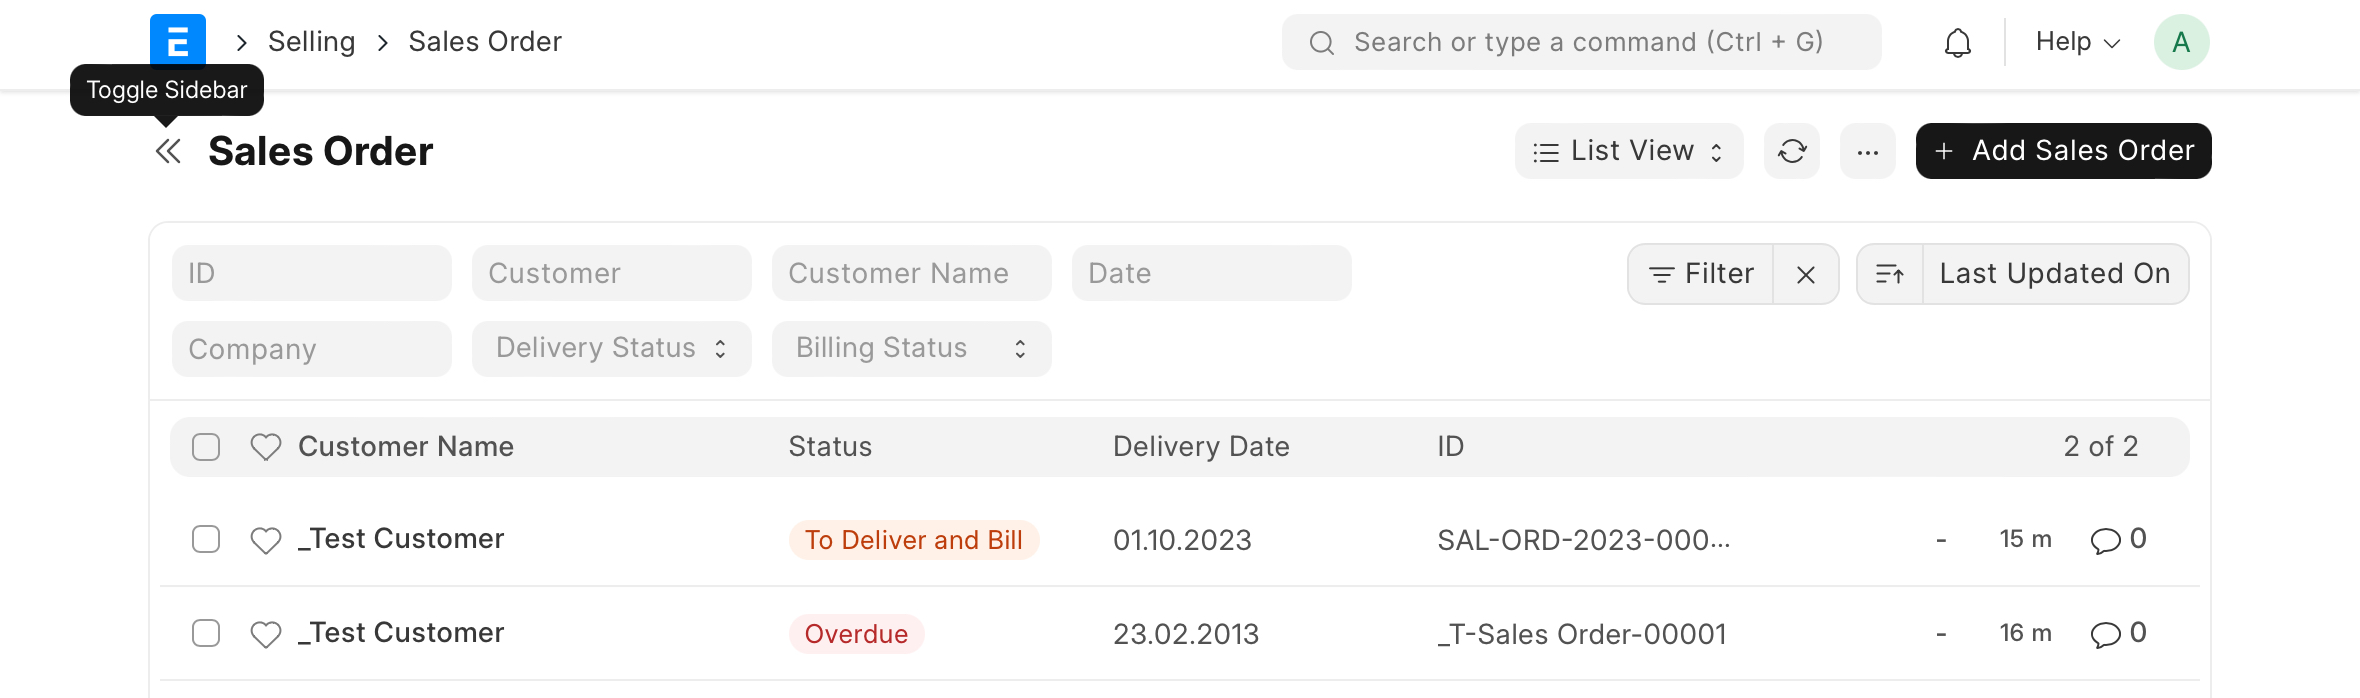
Task: Open the notification bell
Action: pos(1956,42)
